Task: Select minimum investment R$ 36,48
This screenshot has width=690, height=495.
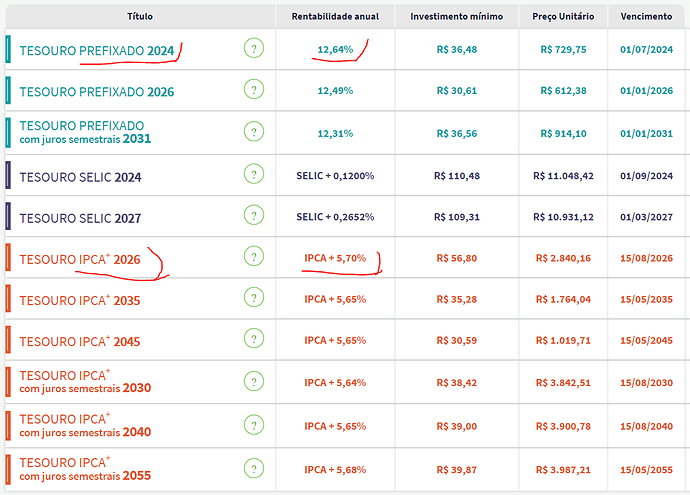Action: (x=457, y=49)
